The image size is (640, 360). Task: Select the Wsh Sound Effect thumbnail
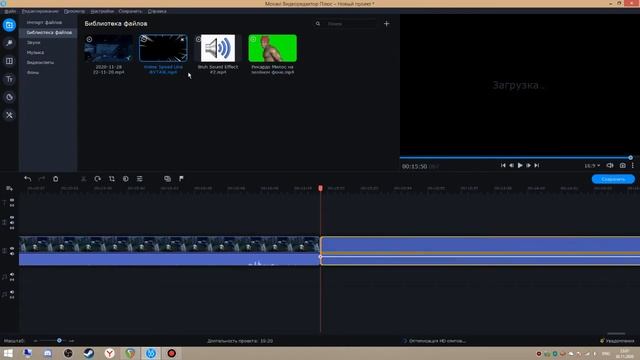click(218, 48)
